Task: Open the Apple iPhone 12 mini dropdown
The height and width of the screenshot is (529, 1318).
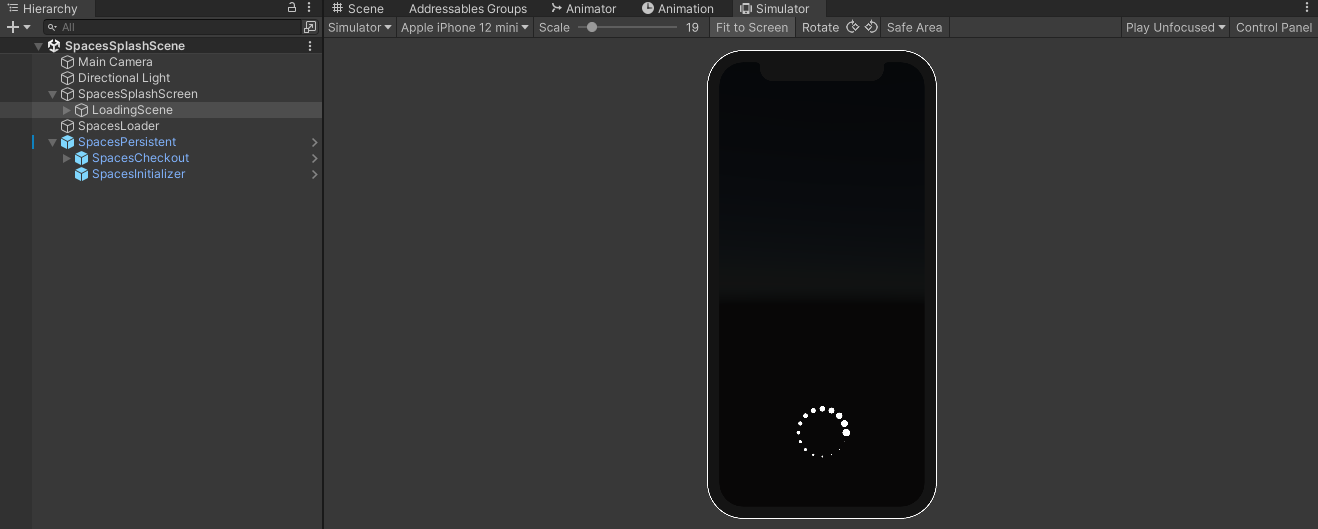Action: tap(464, 27)
